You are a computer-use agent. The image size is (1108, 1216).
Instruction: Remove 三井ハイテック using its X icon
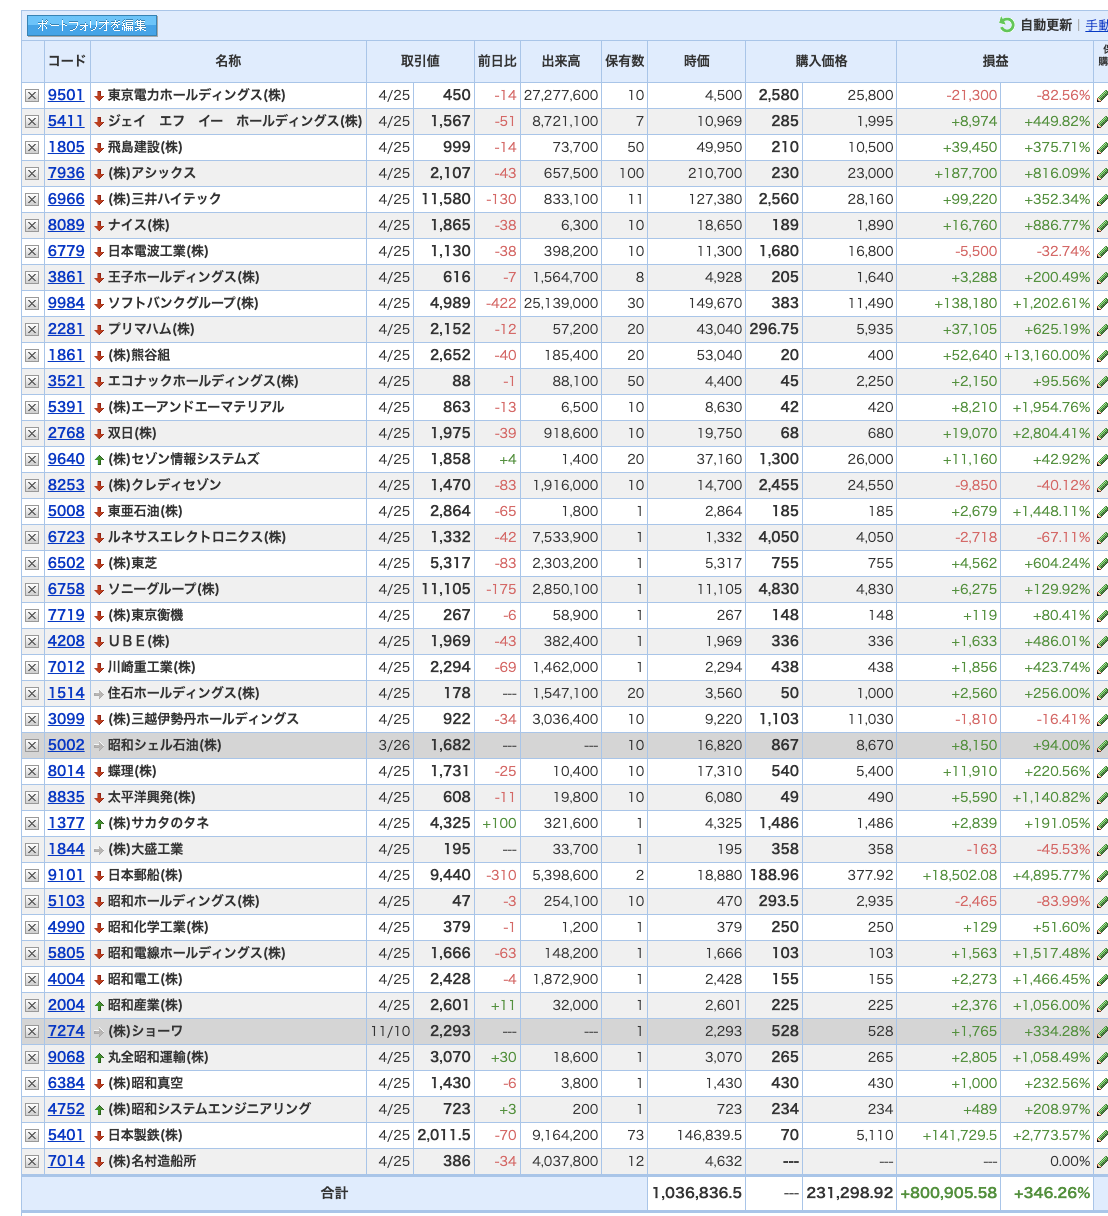pyautogui.click(x=32, y=199)
